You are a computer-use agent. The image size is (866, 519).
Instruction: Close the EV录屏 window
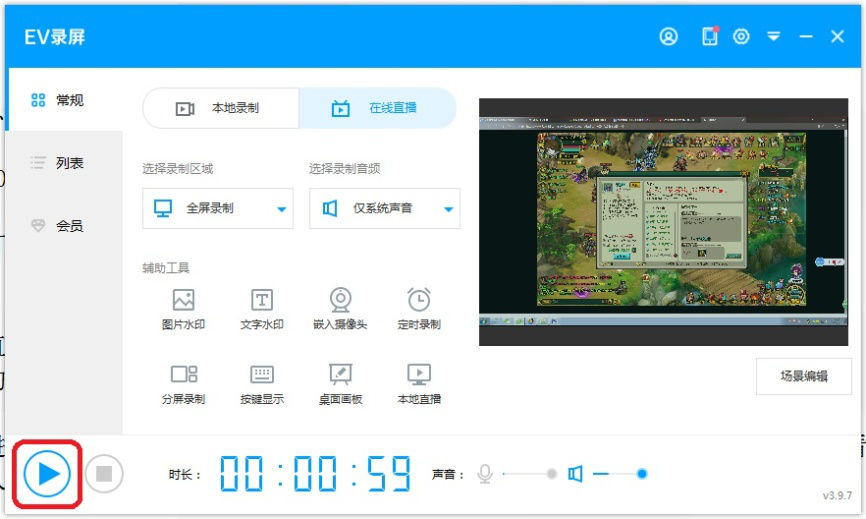pyautogui.click(x=837, y=36)
